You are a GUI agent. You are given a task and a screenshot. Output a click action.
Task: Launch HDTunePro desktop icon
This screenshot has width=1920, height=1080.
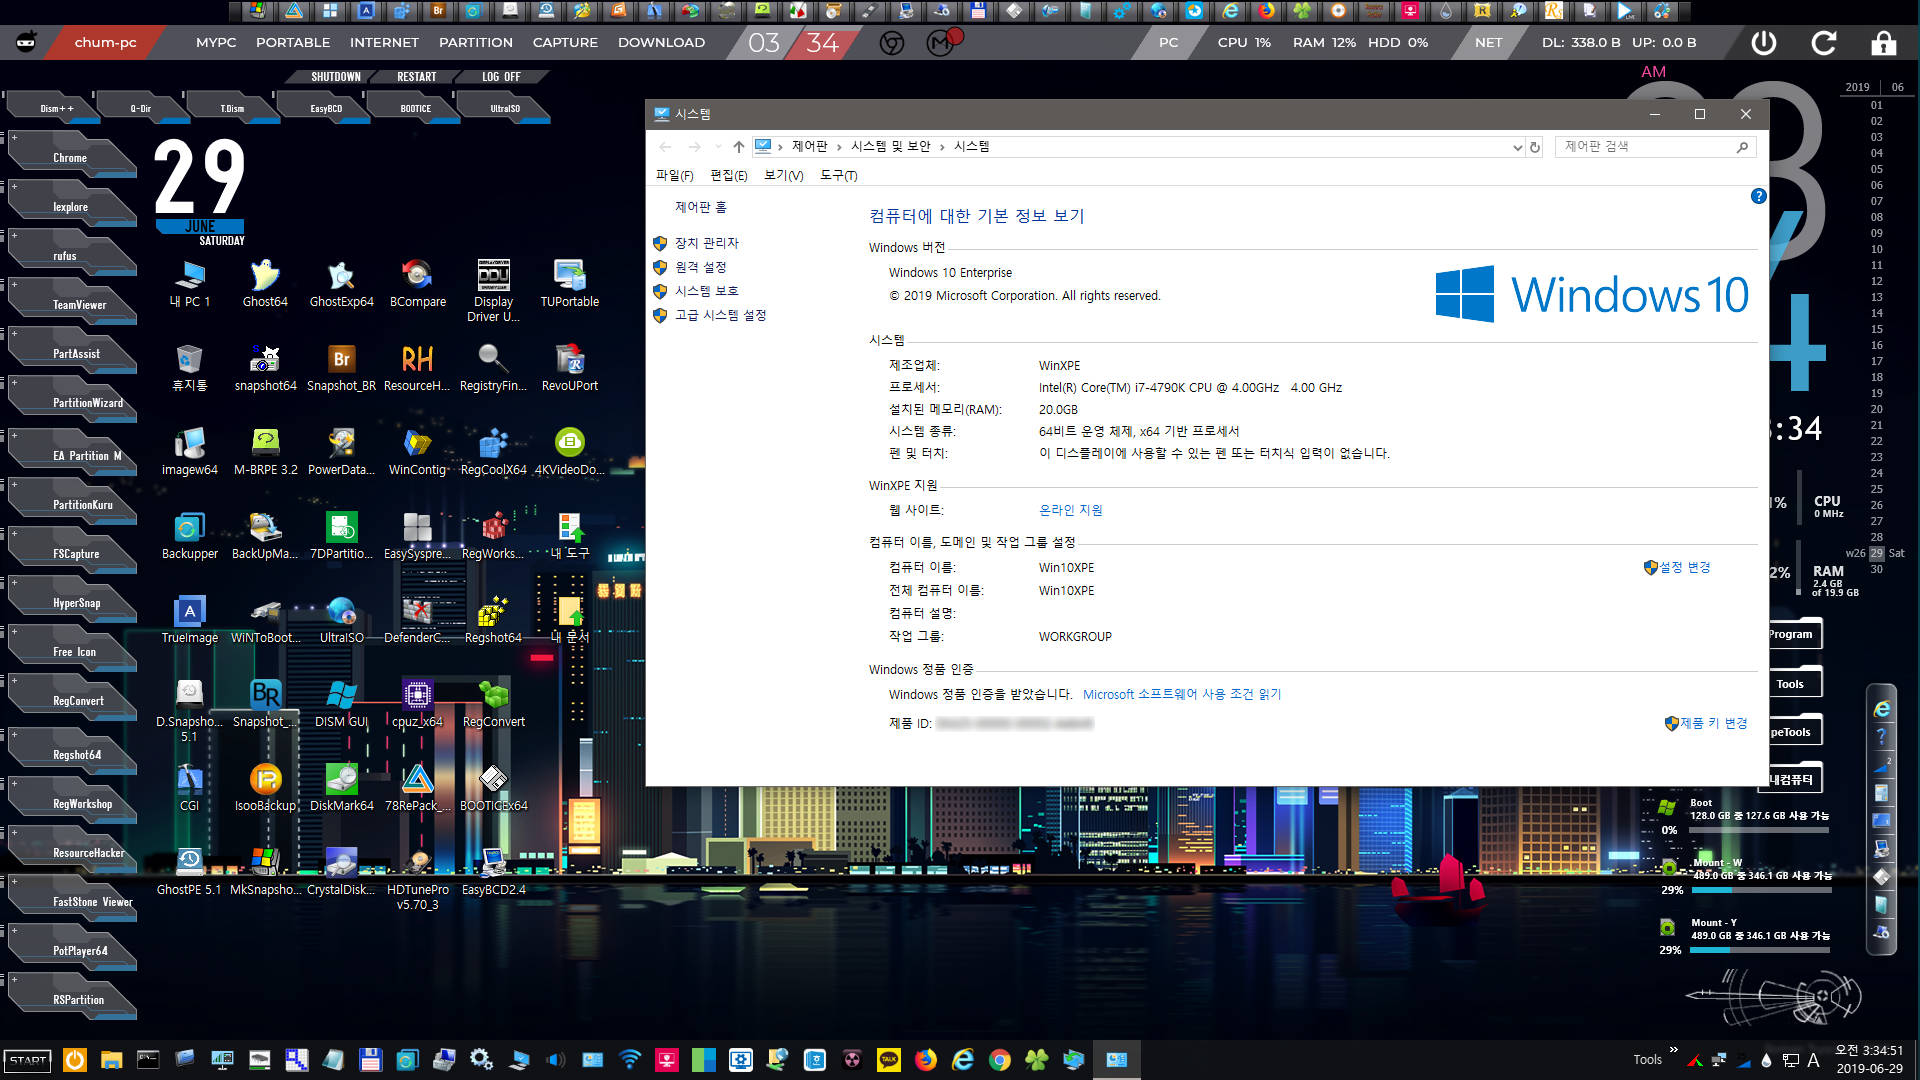pos(417,879)
